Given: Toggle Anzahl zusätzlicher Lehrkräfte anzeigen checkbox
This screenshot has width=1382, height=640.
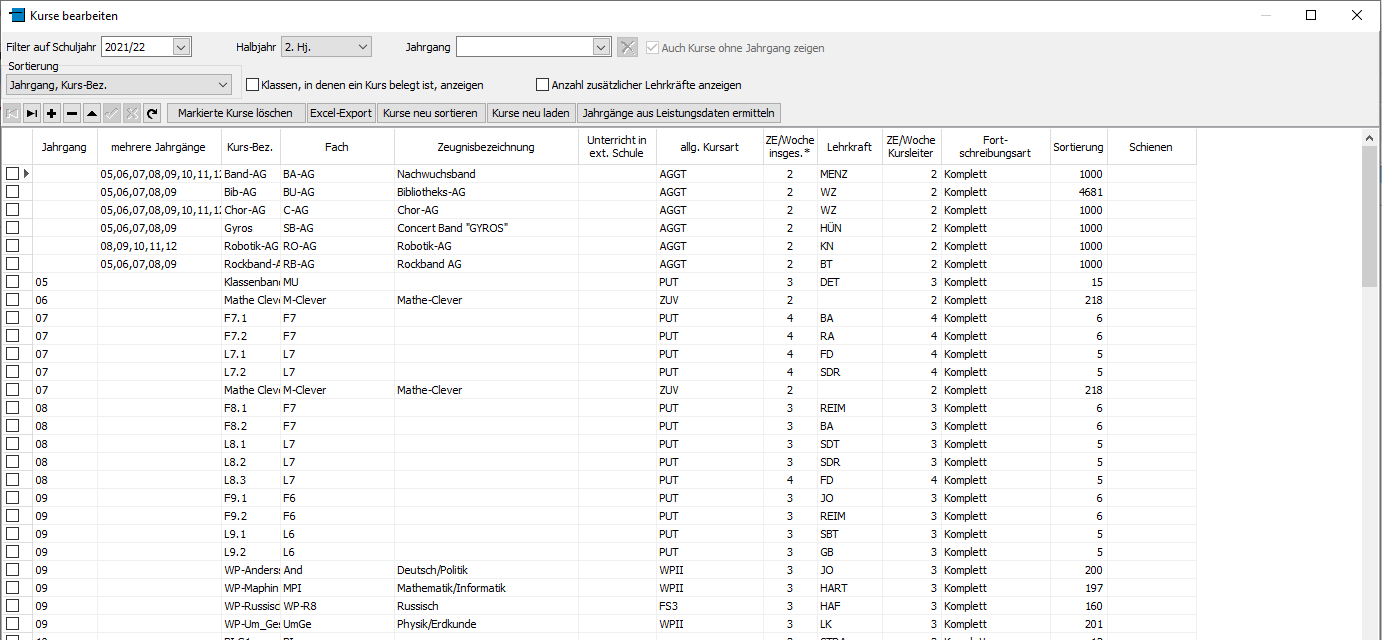Looking at the screenshot, I should click(543, 85).
